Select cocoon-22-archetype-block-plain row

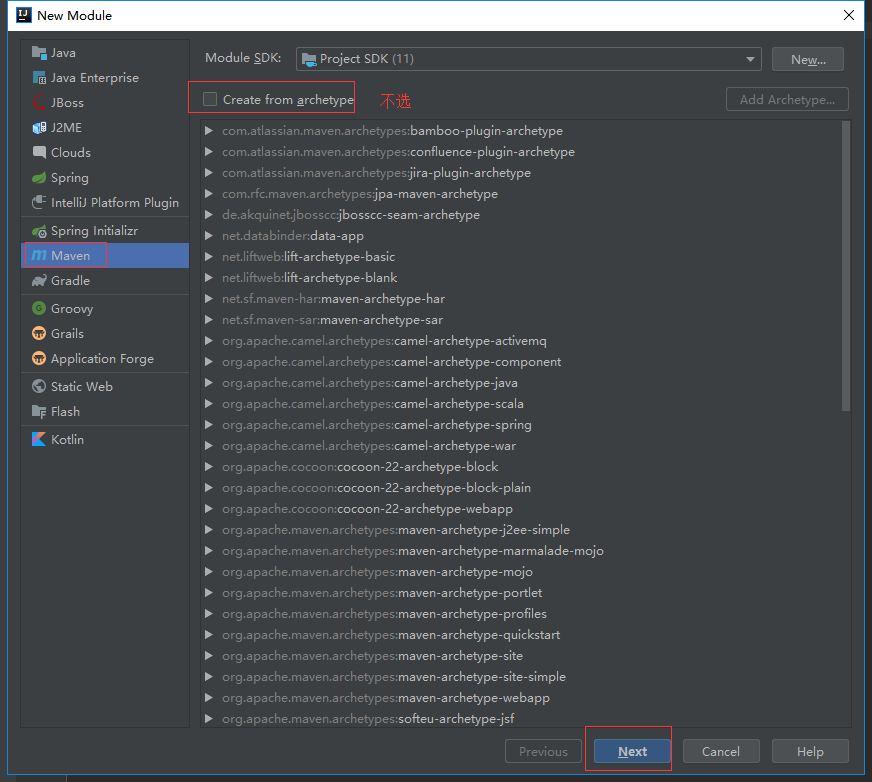click(x=522, y=488)
